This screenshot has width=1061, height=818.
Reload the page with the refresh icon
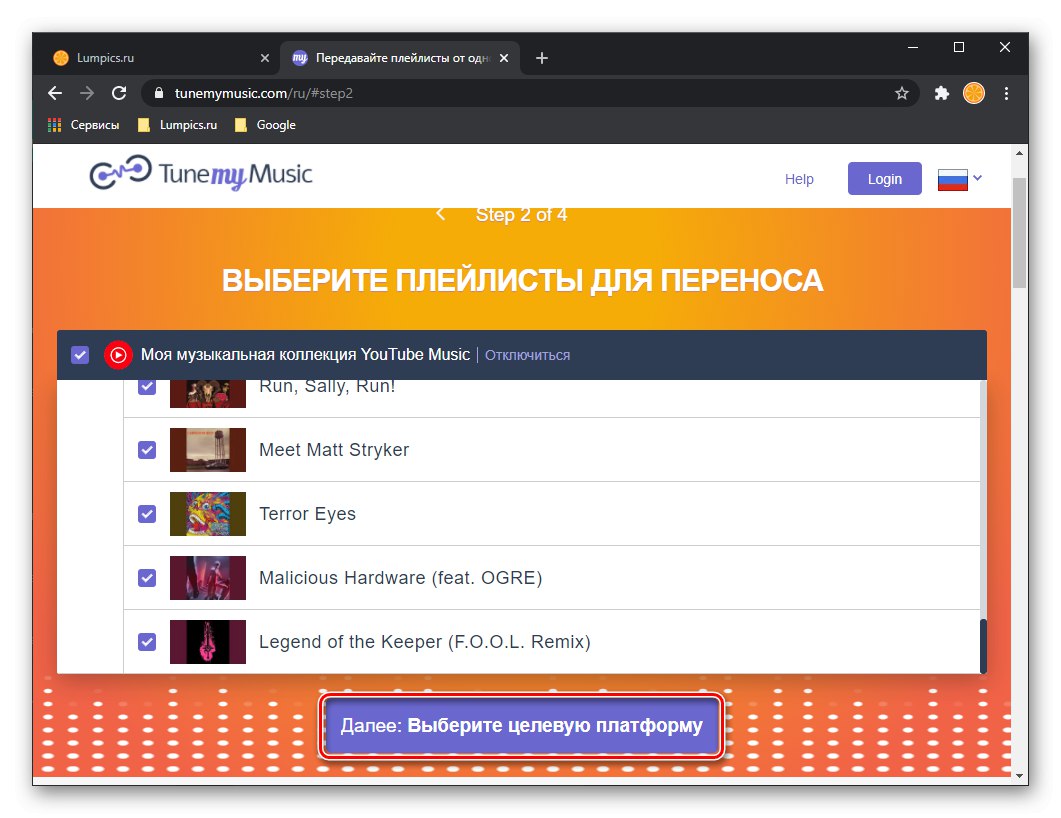[119, 93]
